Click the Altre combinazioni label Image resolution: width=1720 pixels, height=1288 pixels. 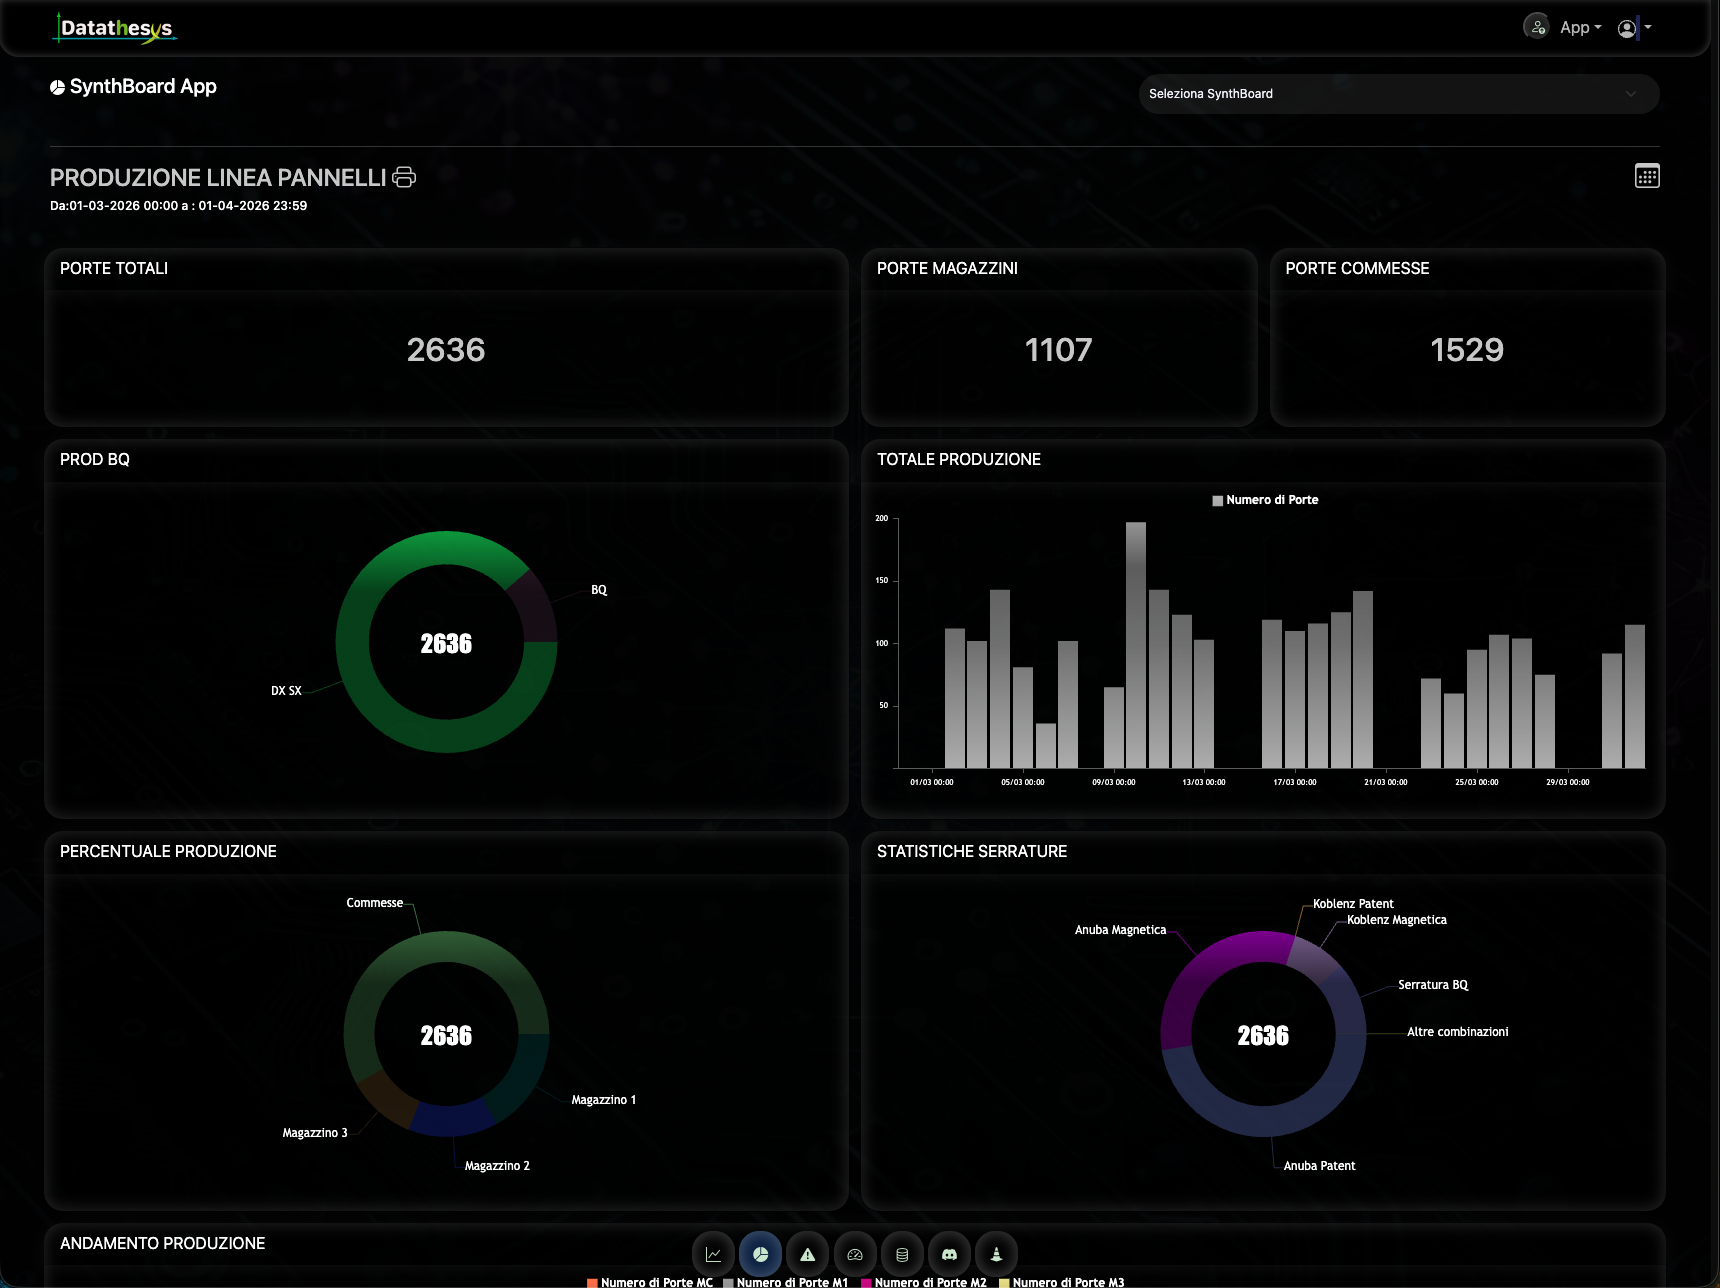click(x=1458, y=1032)
